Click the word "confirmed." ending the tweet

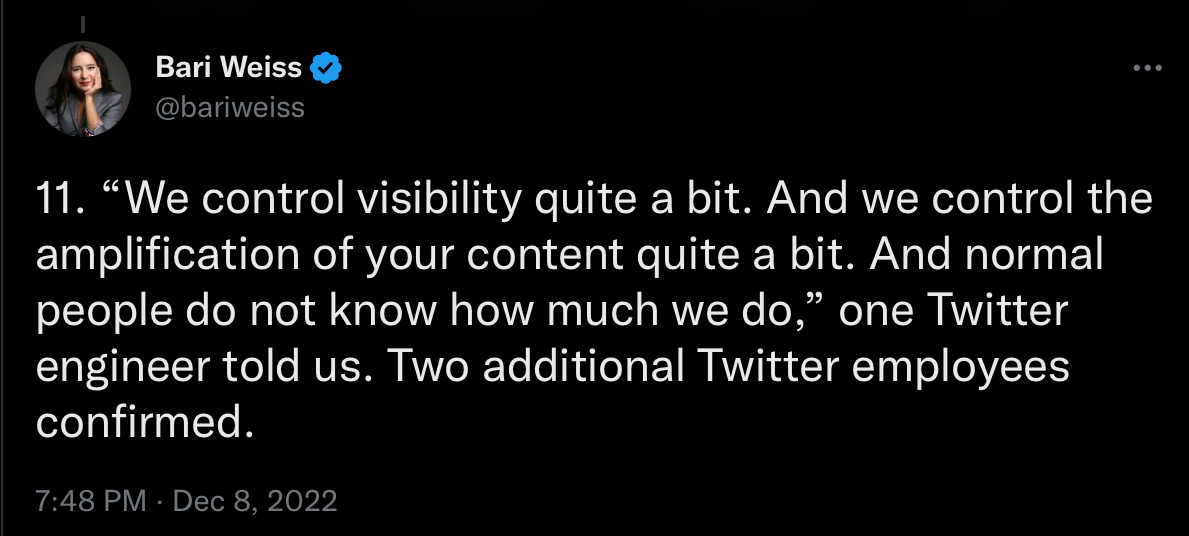coord(139,423)
